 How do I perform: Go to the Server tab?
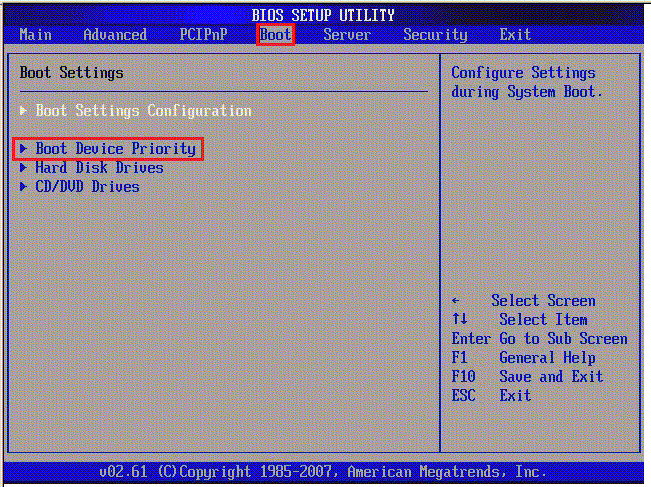pos(347,35)
